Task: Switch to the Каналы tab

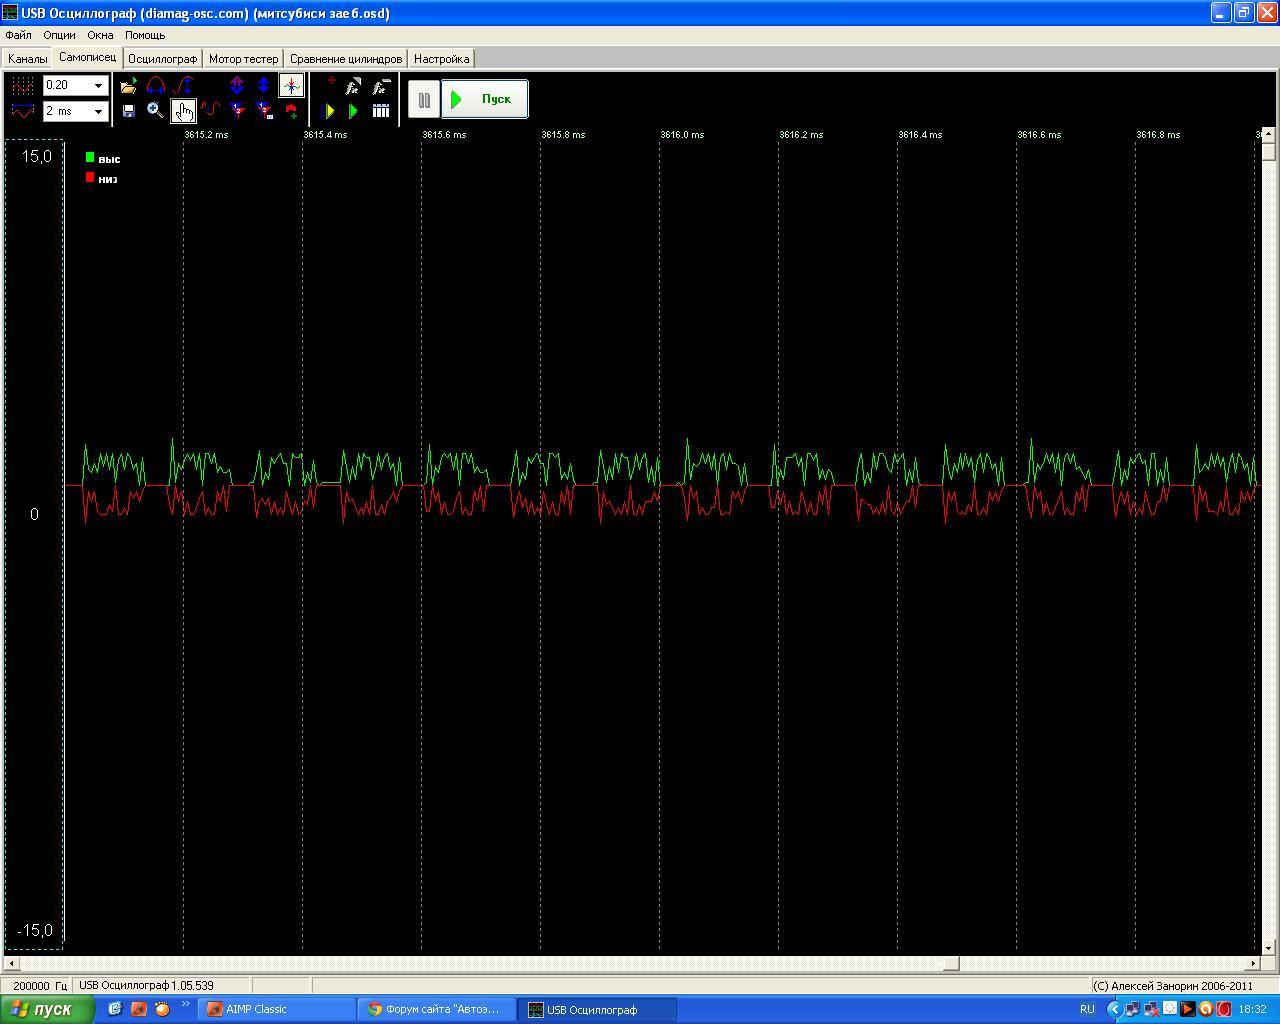Action: click(27, 59)
